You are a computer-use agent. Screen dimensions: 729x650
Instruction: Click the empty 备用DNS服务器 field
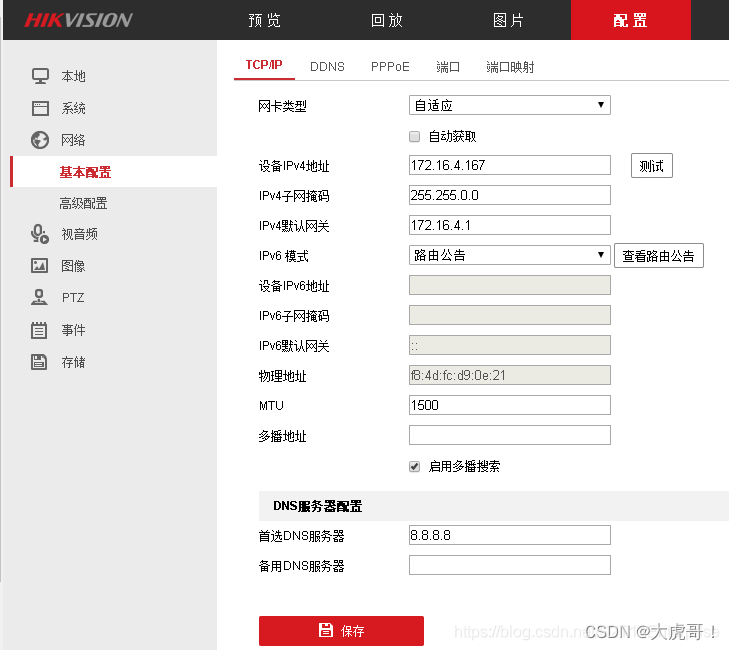pos(510,565)
